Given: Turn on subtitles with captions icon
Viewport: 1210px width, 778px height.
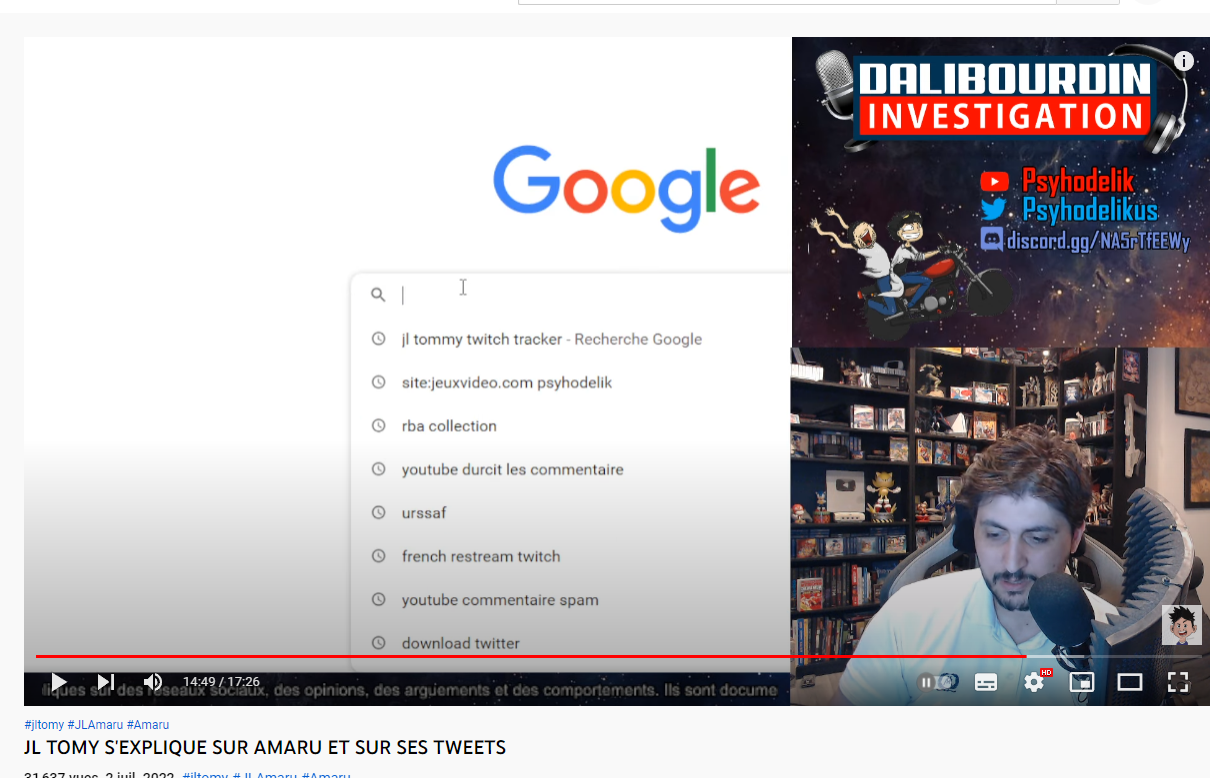Looking at the screenshot, I should point(986,682).
